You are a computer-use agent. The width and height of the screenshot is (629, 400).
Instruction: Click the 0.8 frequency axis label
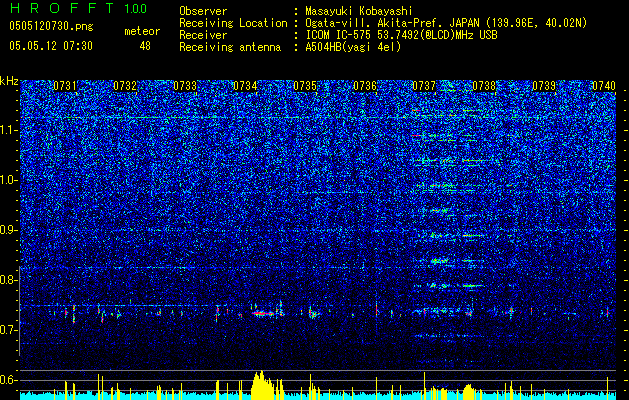(9, 280)
